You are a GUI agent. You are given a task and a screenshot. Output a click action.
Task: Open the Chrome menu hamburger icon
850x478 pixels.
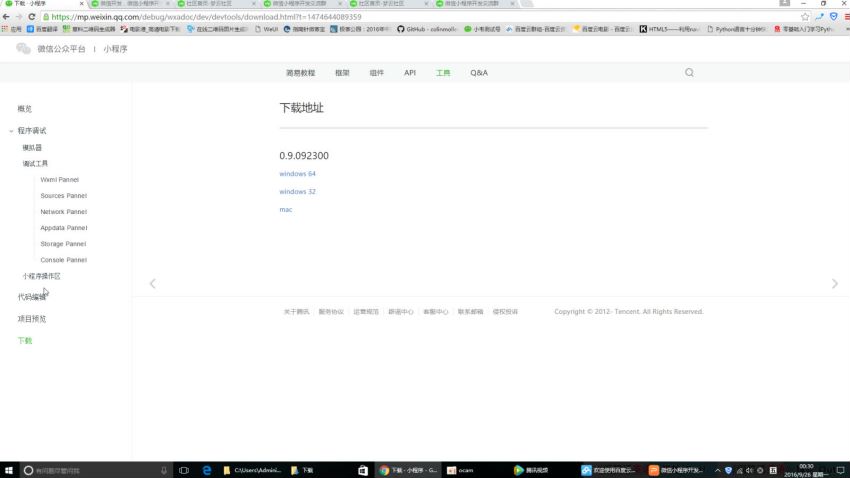point(846,17)
